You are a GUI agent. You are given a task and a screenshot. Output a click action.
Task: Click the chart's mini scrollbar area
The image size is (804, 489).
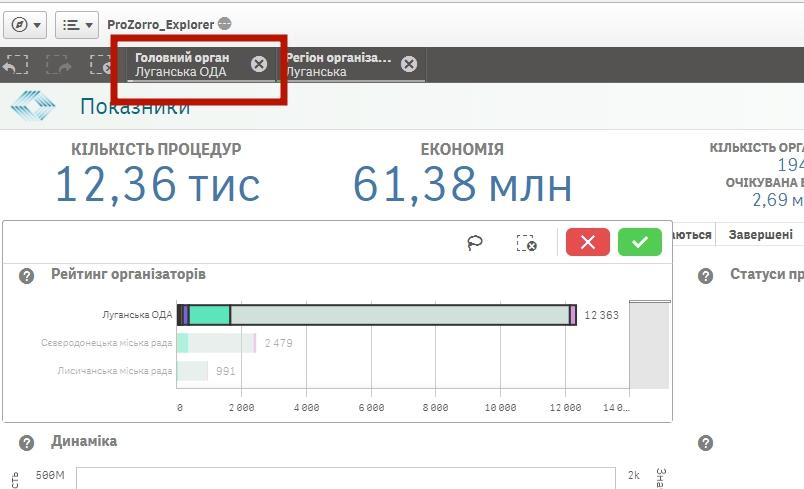pos(648,345)
